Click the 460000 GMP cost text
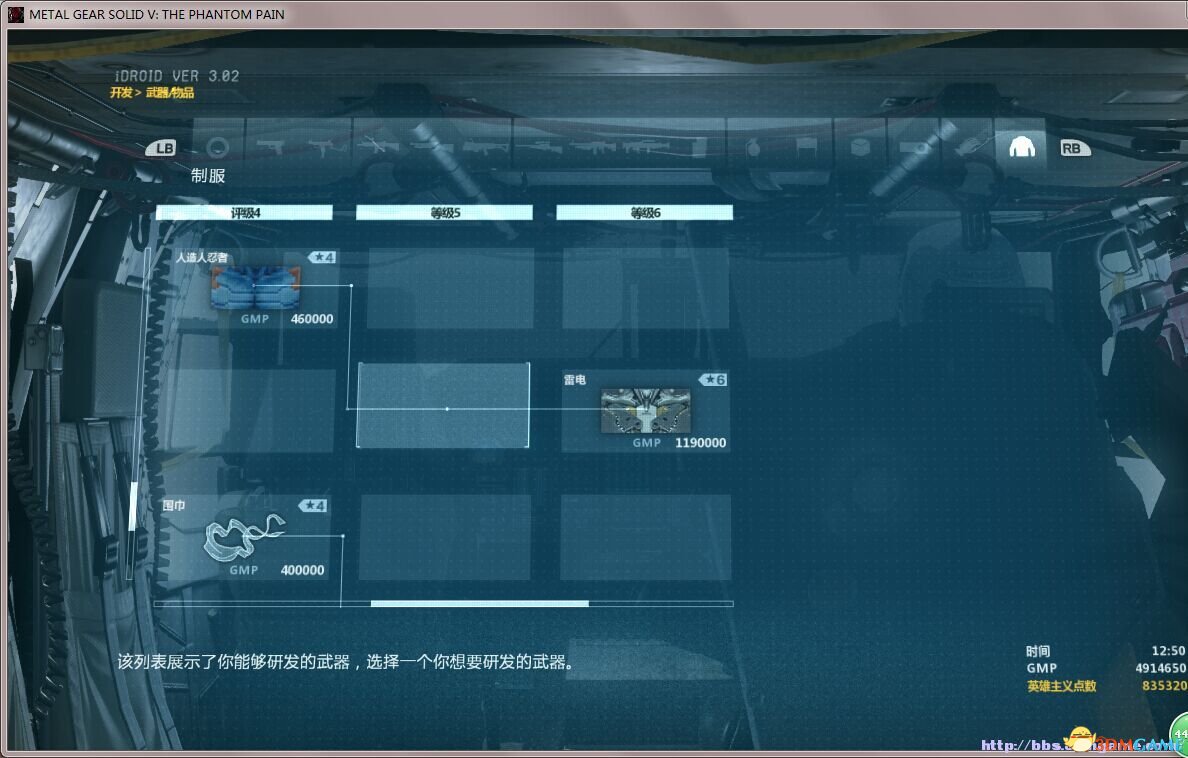The width and height of the screenshot is (1188, 758). (312, 319)
